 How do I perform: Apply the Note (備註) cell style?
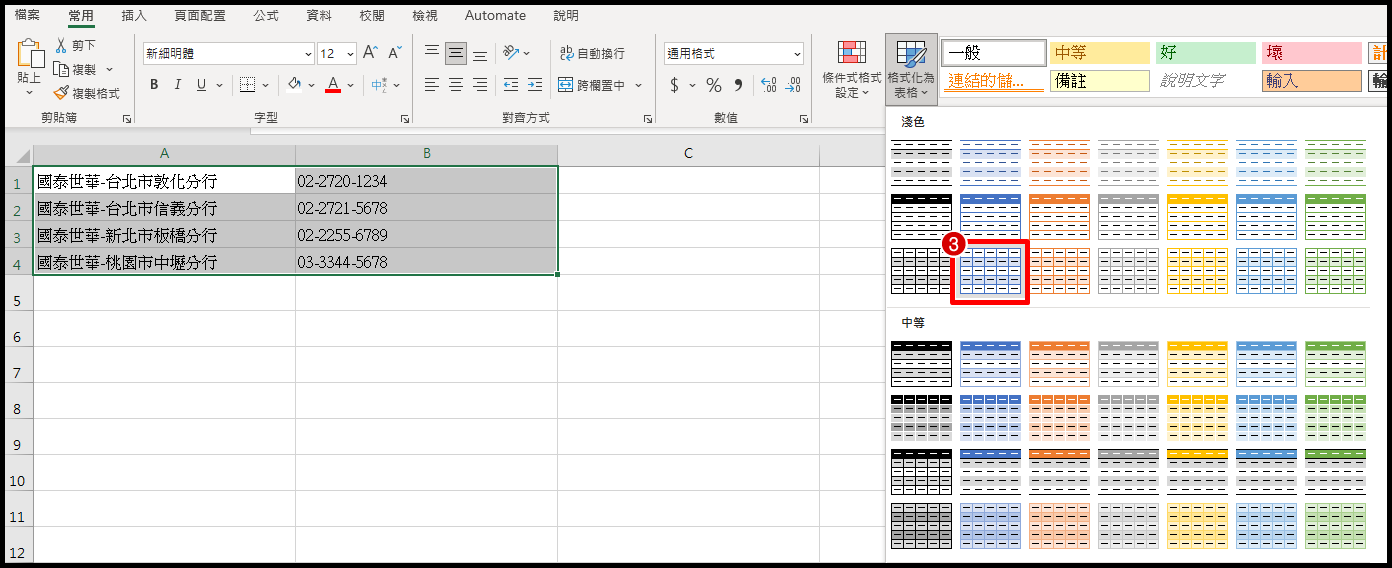(x=1100, y=81)
